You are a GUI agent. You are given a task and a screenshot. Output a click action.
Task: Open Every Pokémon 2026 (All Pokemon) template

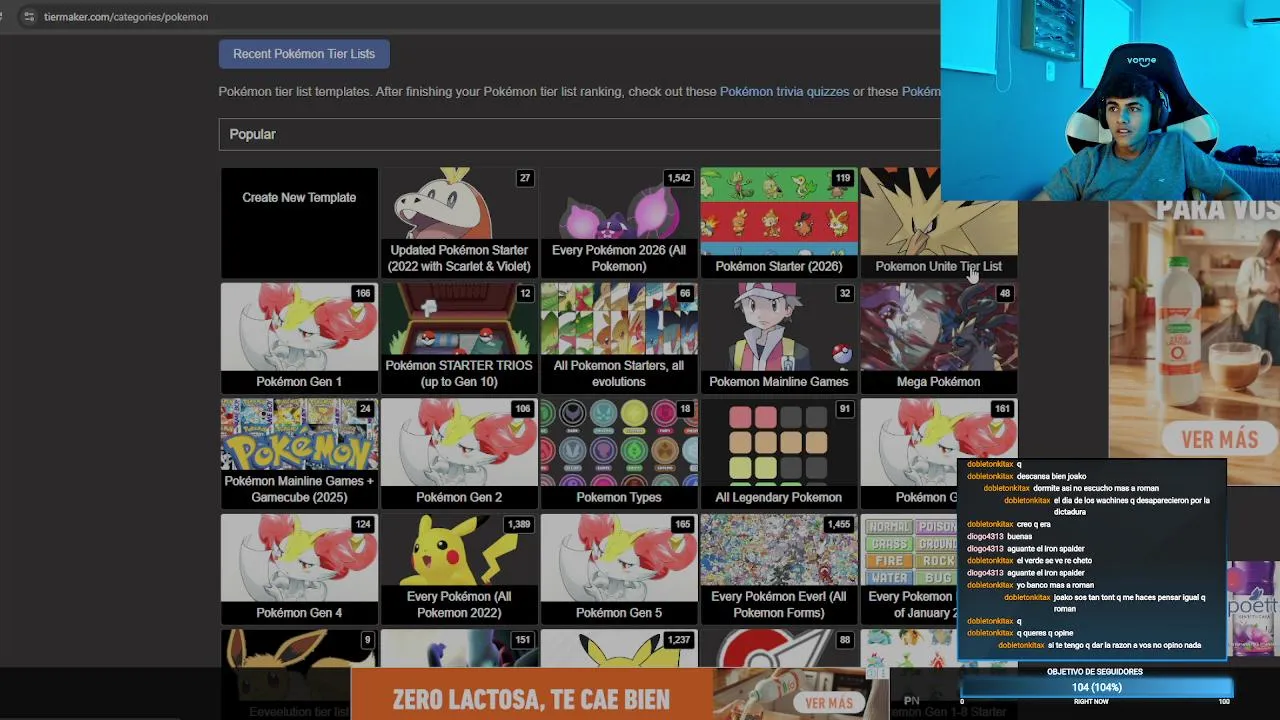(x=619, y=222)
